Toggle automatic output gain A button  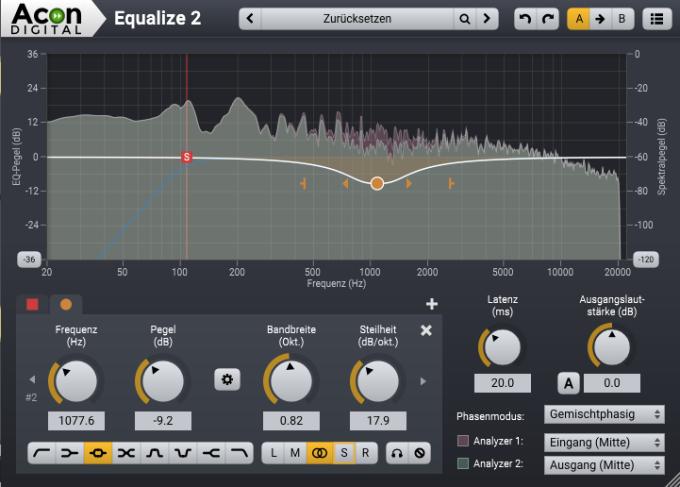tap(568, 383)
